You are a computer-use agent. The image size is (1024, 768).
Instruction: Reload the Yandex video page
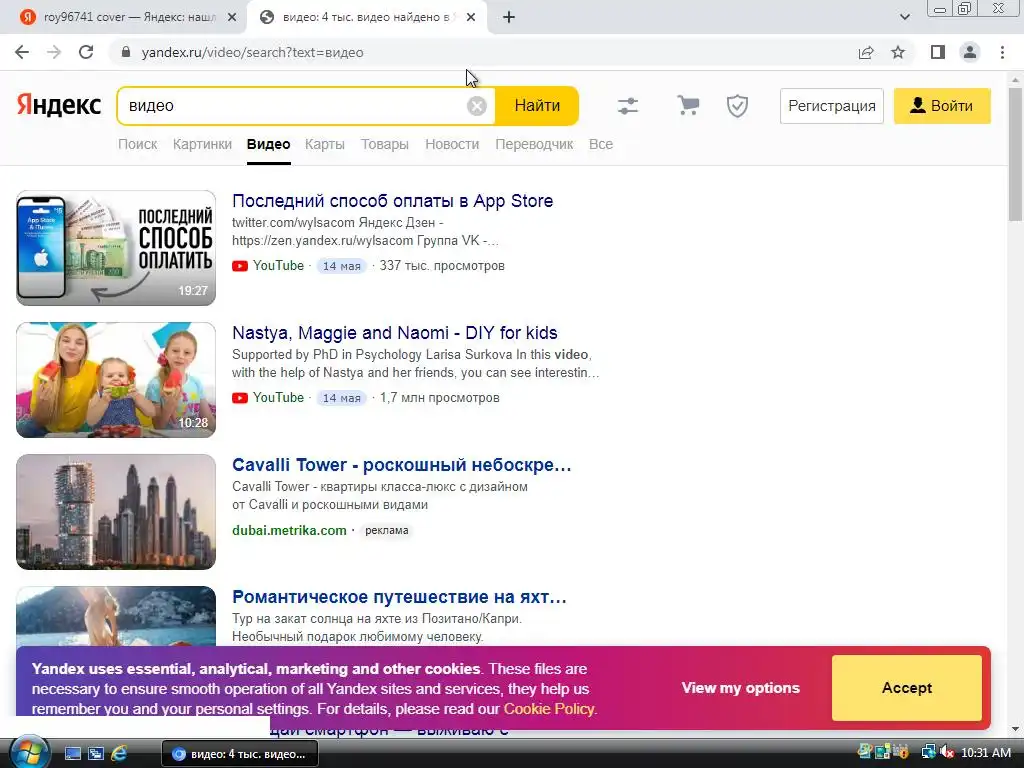[x=86, y=52]
